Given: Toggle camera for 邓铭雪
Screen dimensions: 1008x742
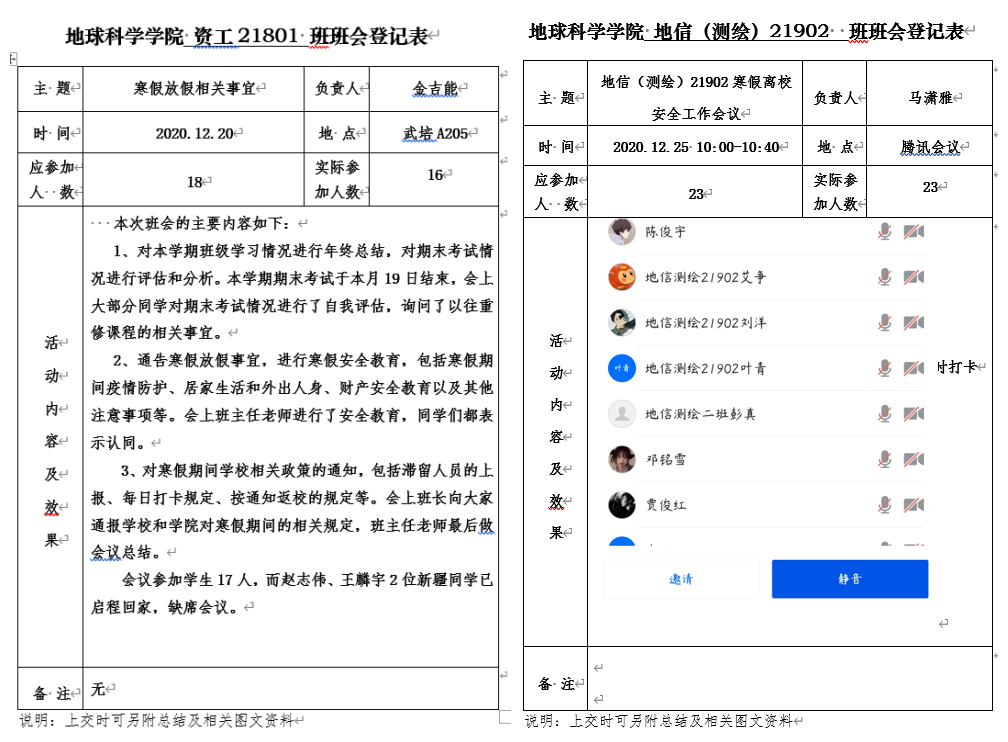Looking at the screenshot, I should (913, 459).
